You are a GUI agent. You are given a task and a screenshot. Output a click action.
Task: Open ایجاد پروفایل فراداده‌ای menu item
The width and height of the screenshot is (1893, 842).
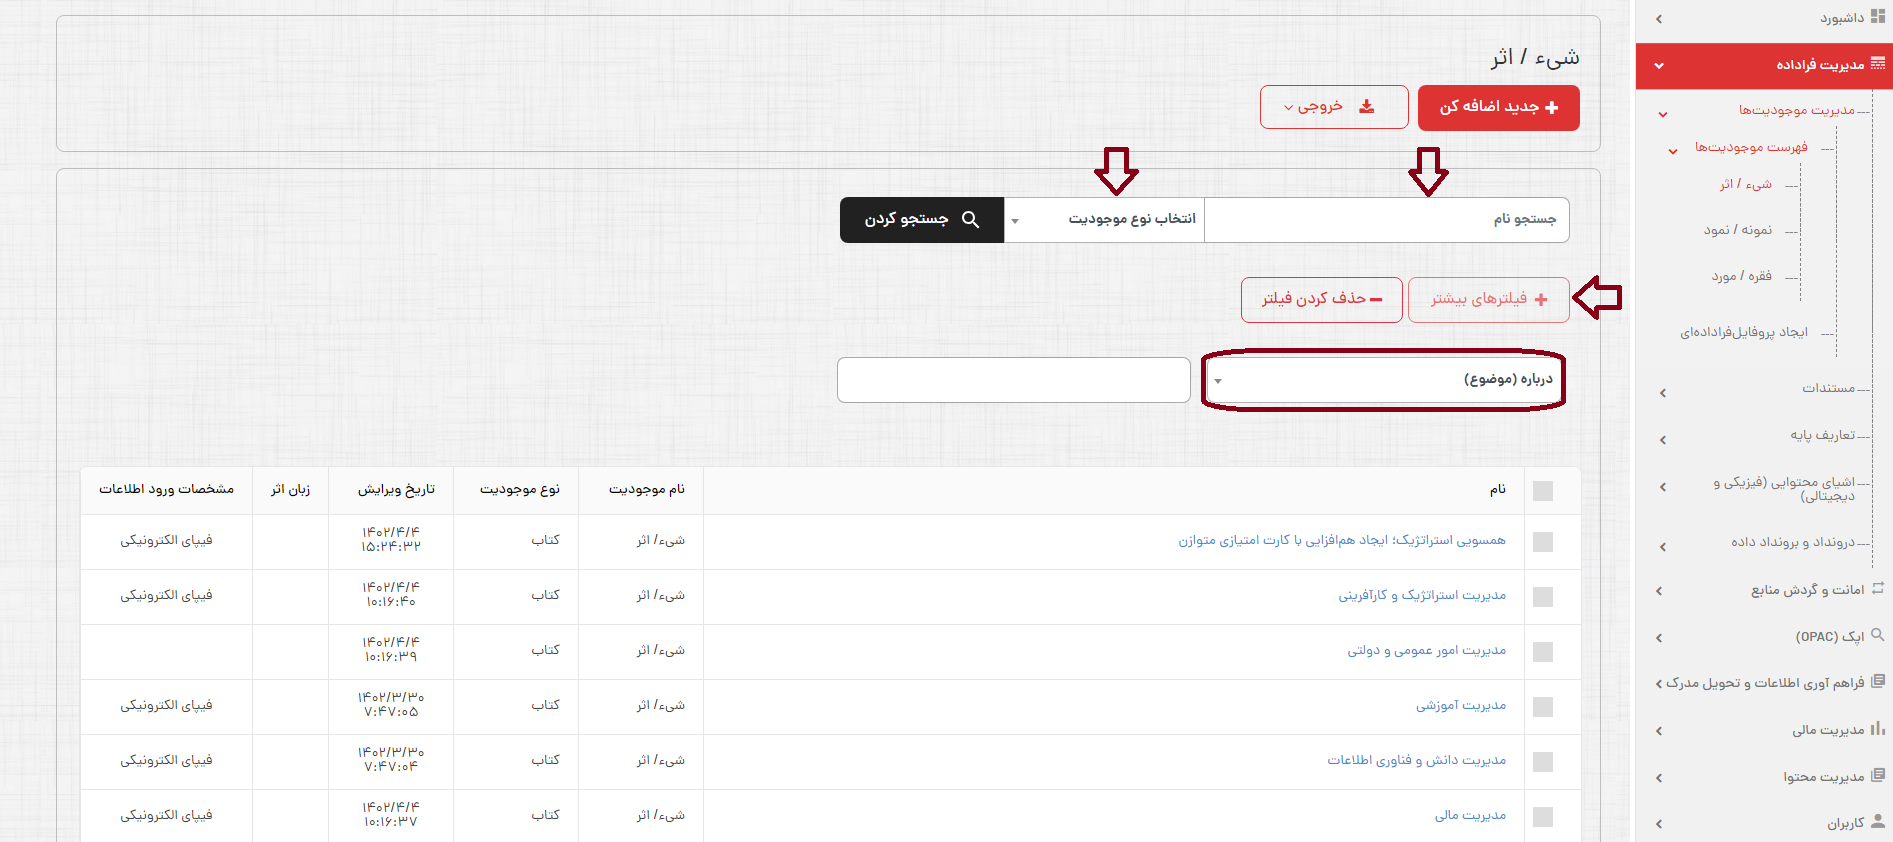[x=1743, y=332]
